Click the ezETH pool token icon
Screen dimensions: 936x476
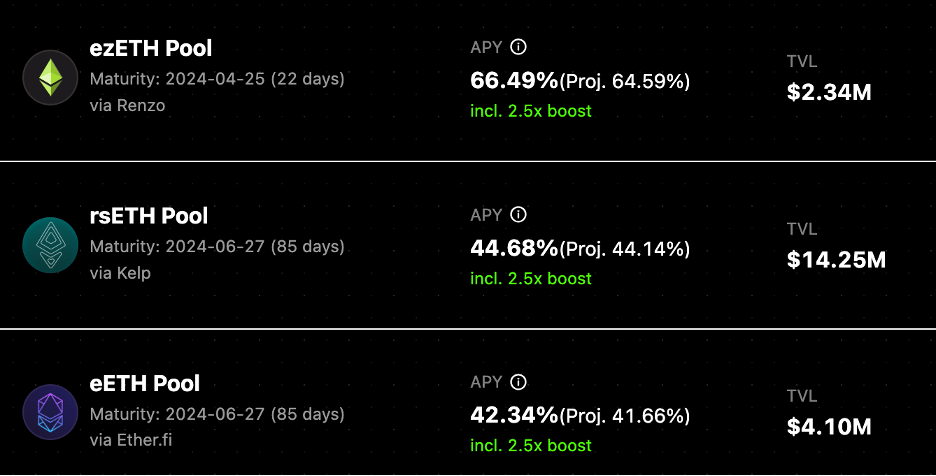50,78
